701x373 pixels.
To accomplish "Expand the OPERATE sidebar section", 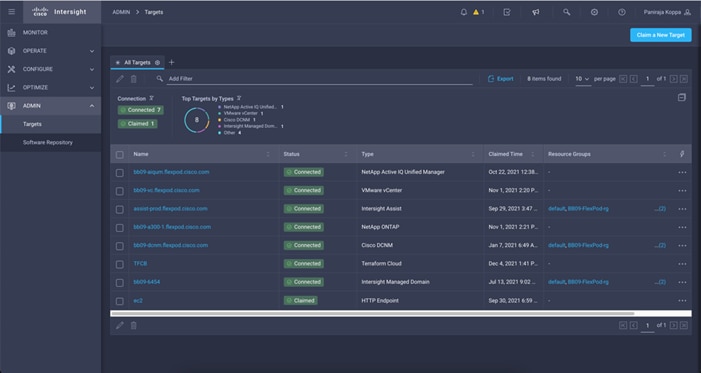I will (x=51, y=51).
